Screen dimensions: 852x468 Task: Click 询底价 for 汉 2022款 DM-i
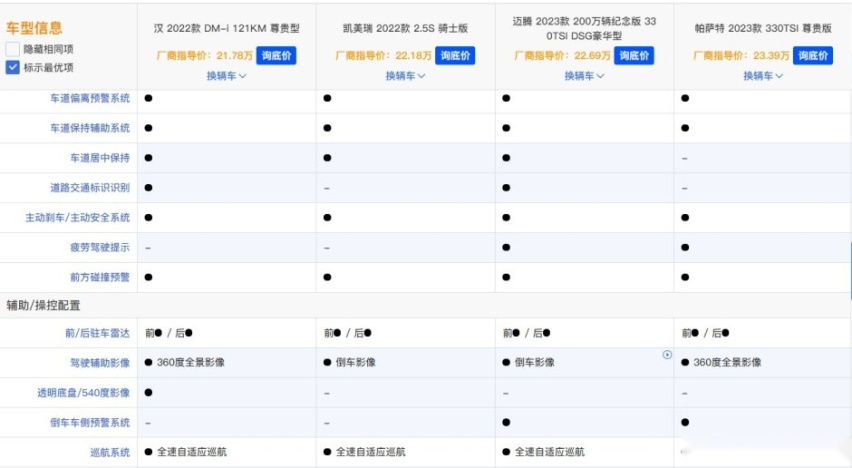point(276,55)
